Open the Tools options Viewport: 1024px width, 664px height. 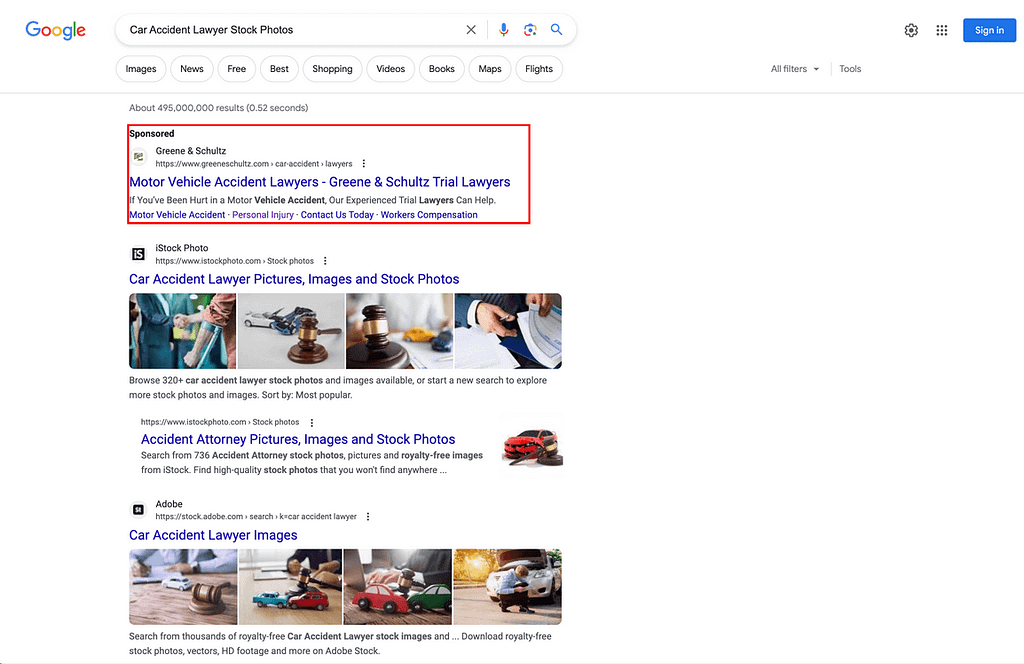(850, 69)
